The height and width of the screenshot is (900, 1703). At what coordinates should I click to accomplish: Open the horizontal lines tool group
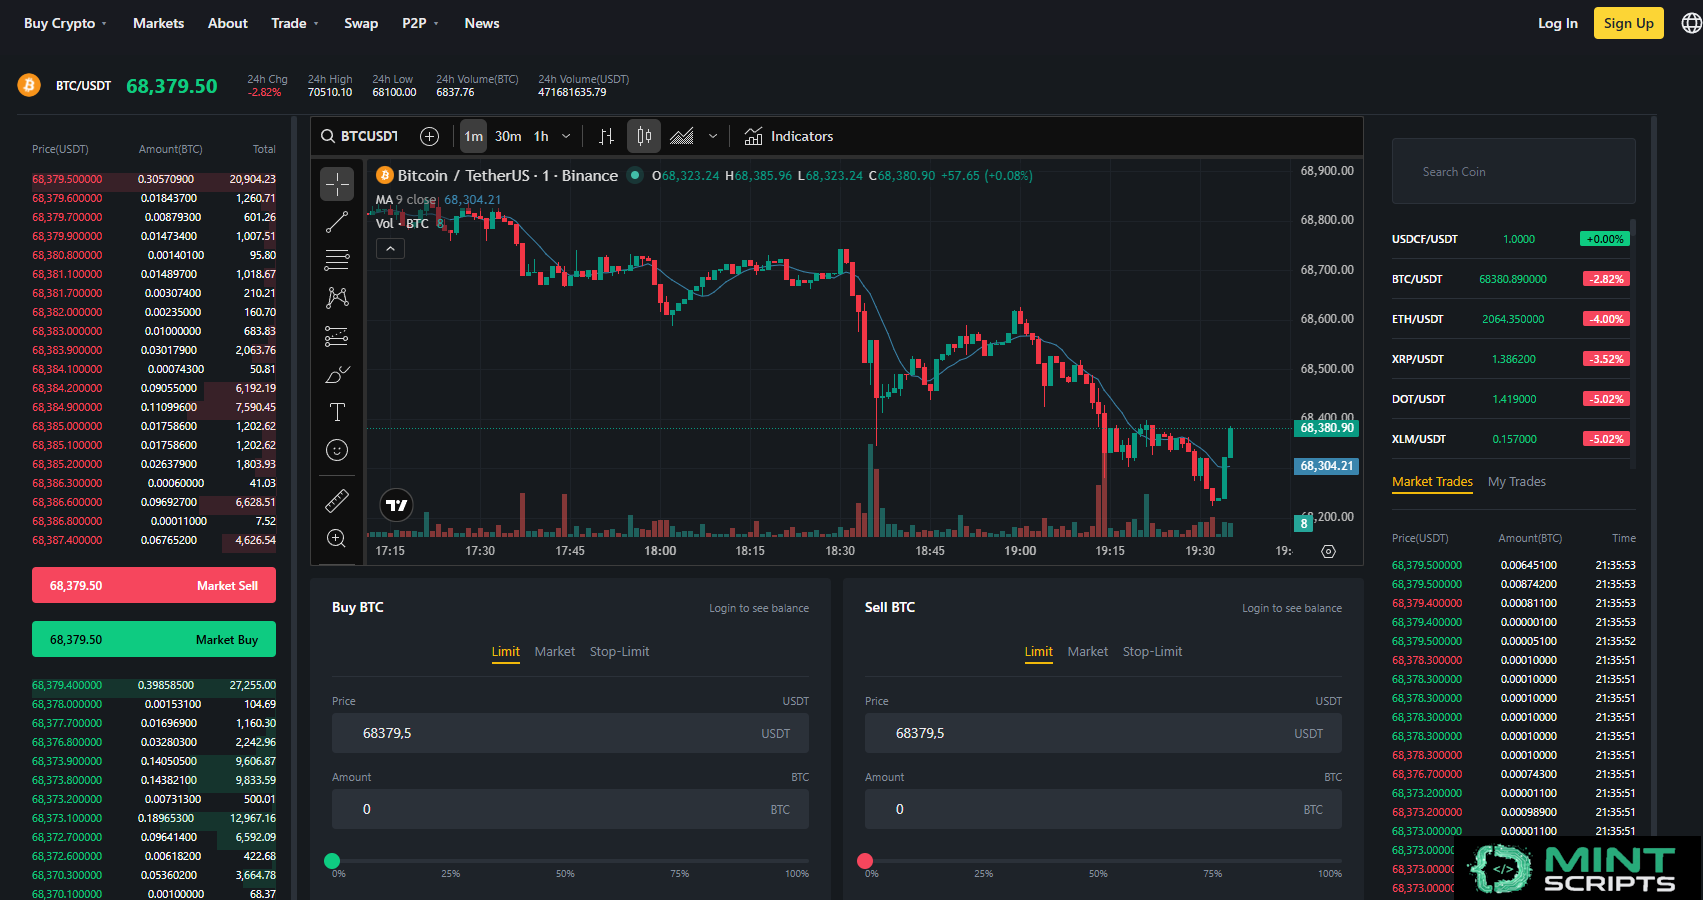pyautogui.click(x=337, y=260)
